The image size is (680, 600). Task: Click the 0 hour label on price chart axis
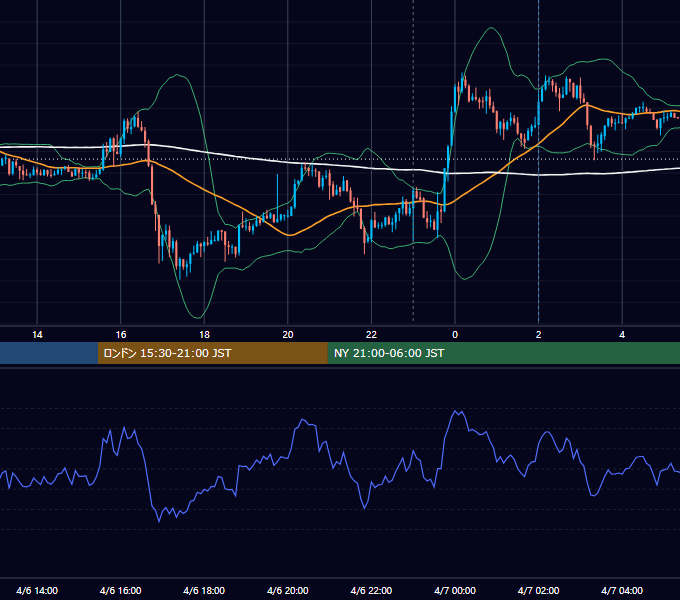tap(454, 334)
